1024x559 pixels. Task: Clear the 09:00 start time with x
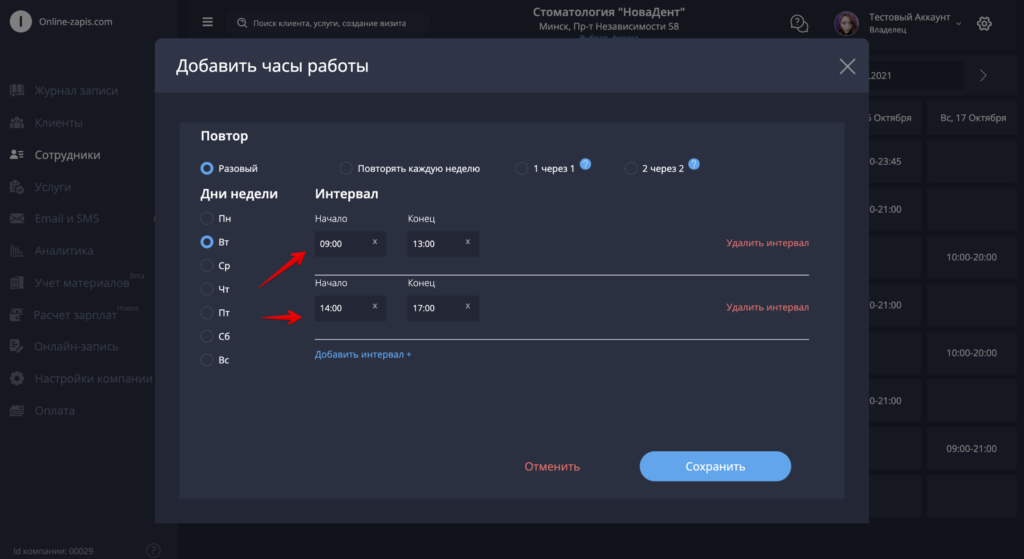(375, 242)
